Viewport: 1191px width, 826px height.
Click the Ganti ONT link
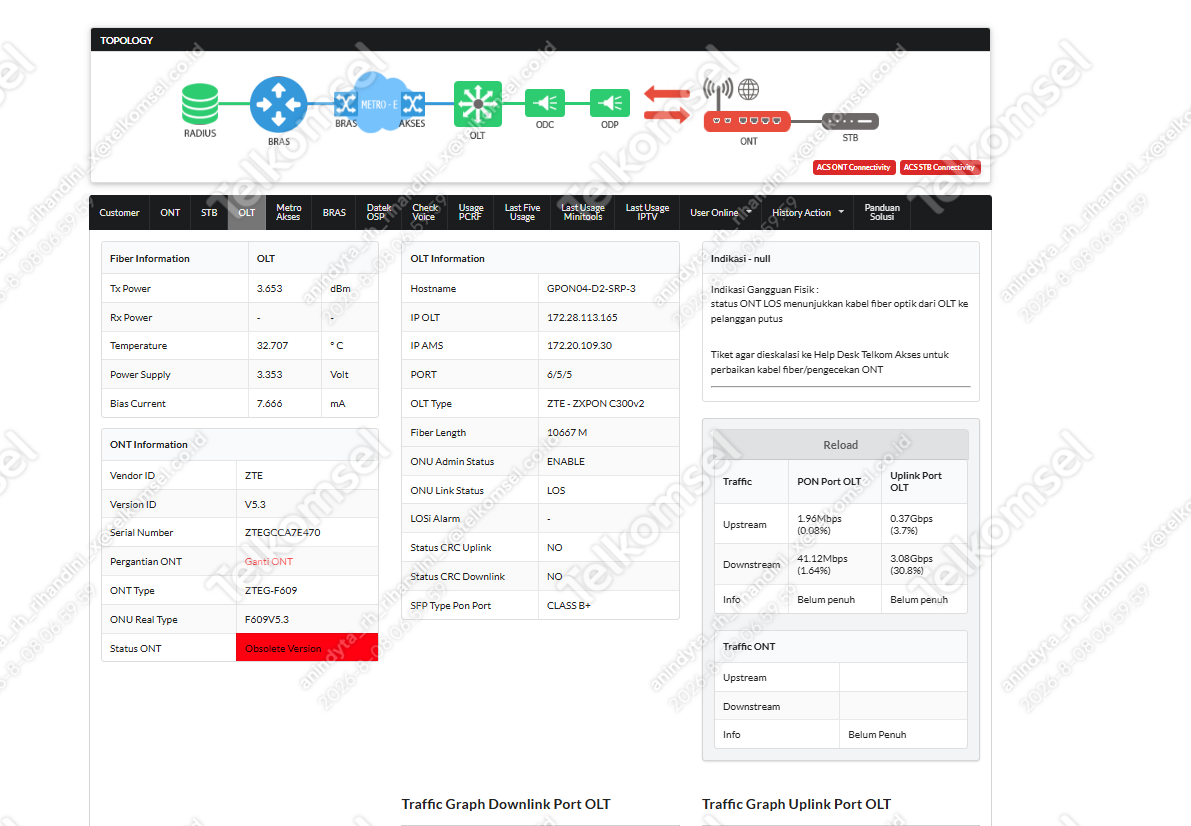coord(269,562)
